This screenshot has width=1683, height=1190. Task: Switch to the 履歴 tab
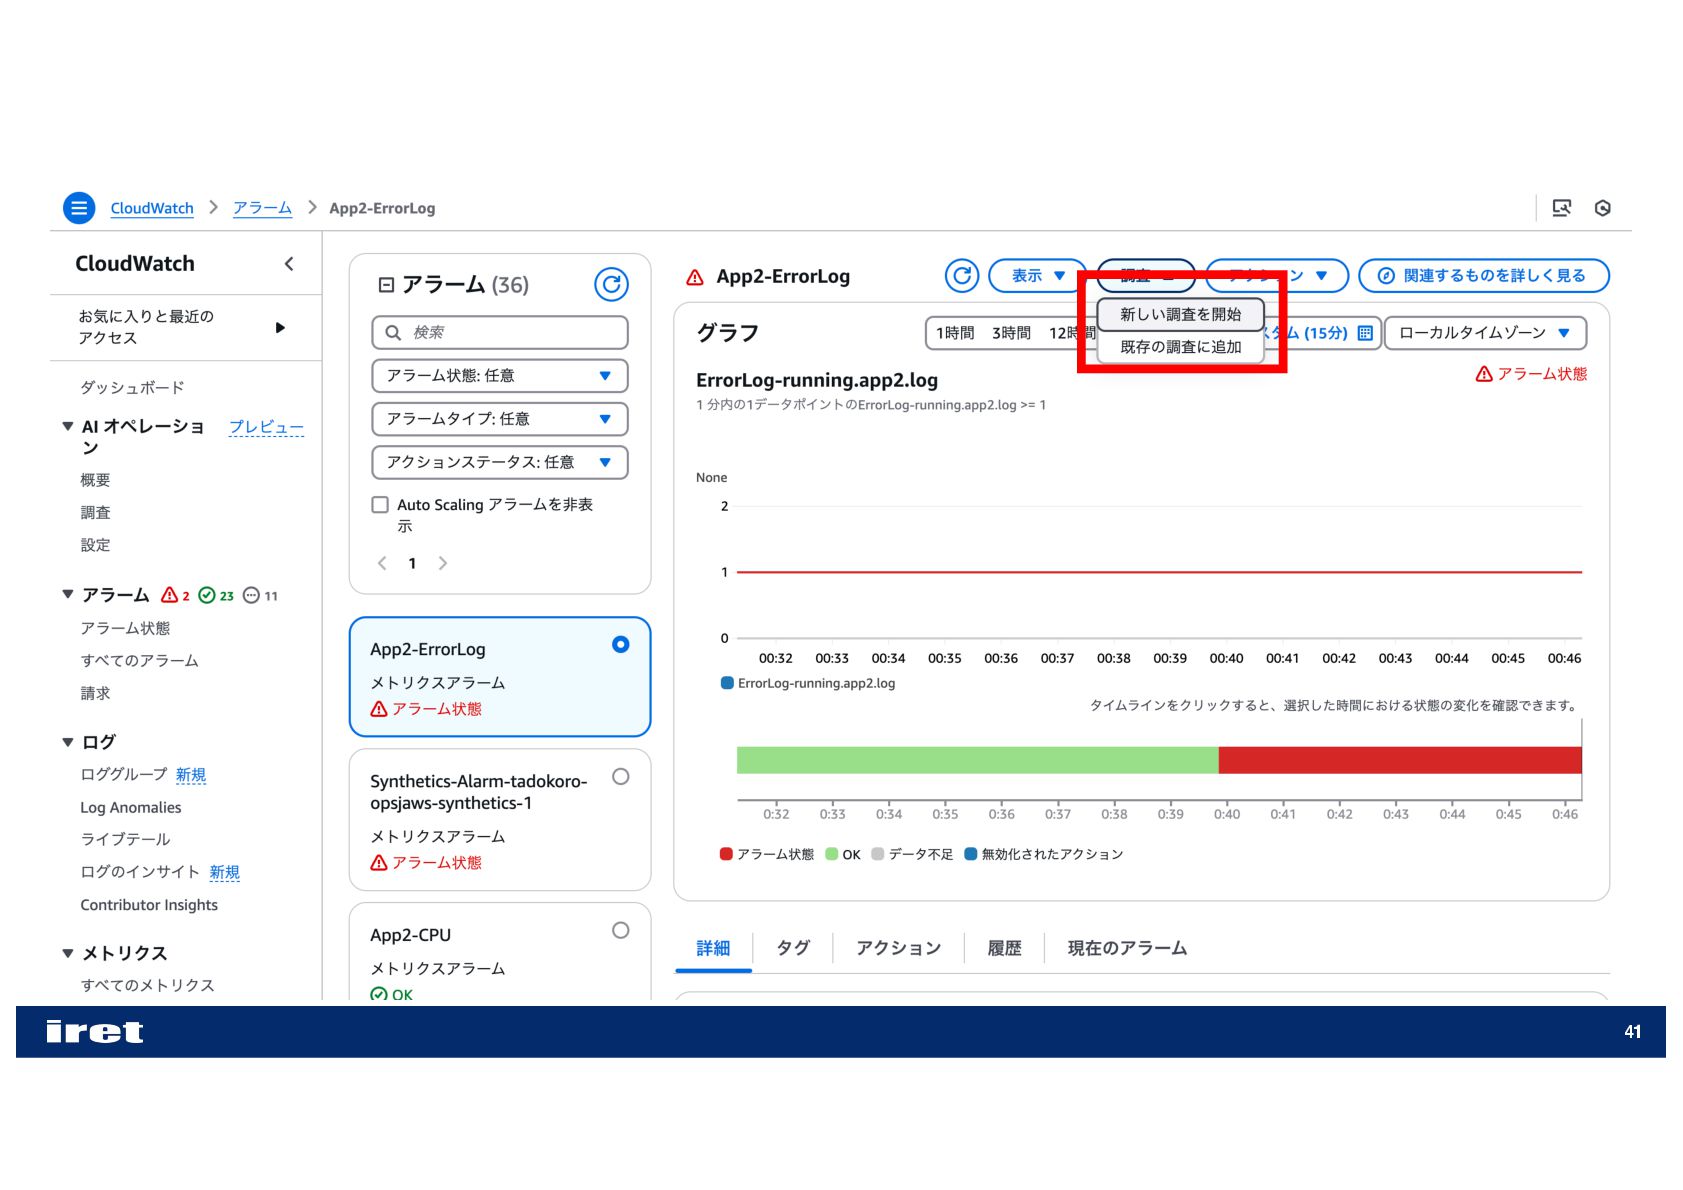pos(1004,948)
